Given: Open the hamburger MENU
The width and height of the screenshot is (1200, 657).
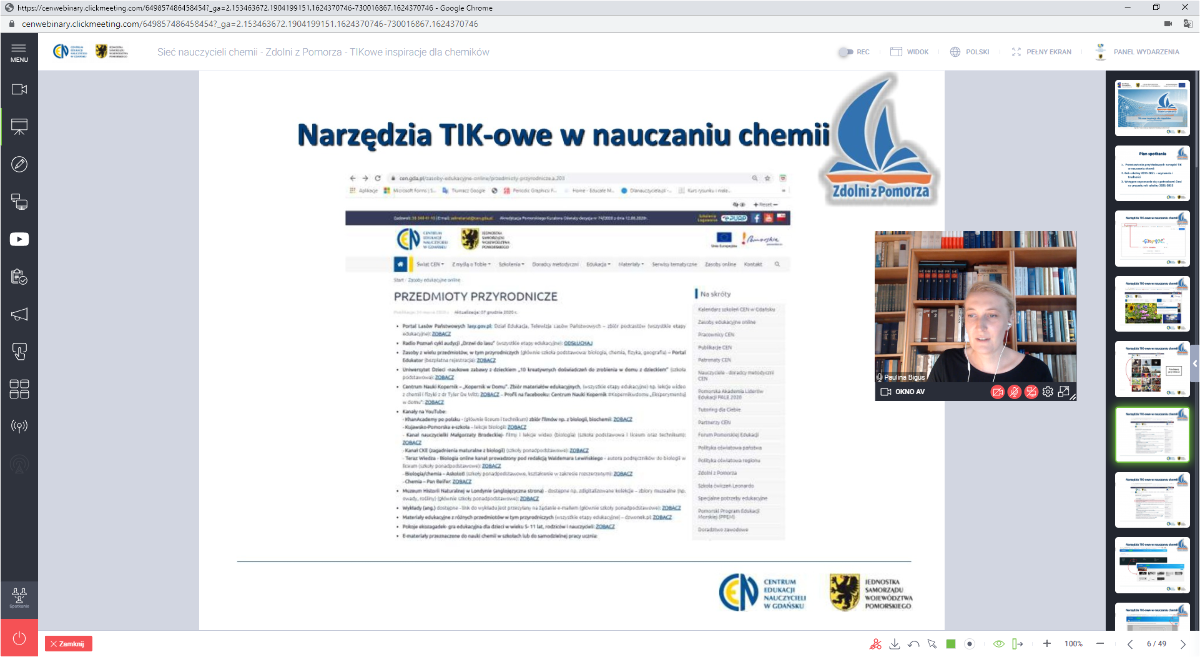Looking at the screenshot, I should pyautogui.click(x=19, y=51).
